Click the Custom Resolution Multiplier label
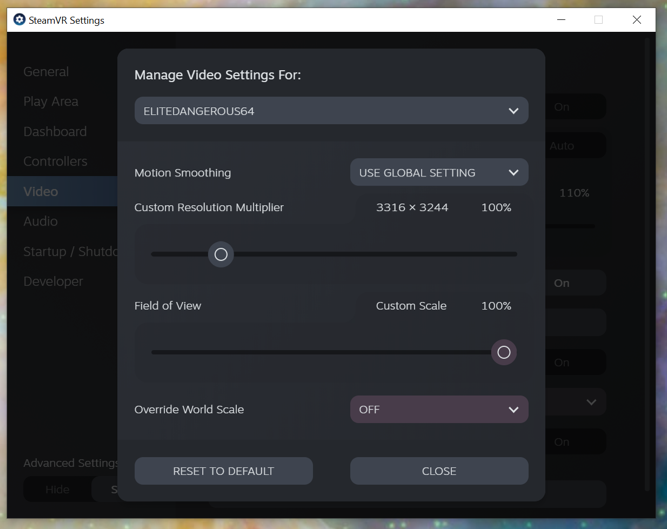667x529 pixels. click(209, 207)
